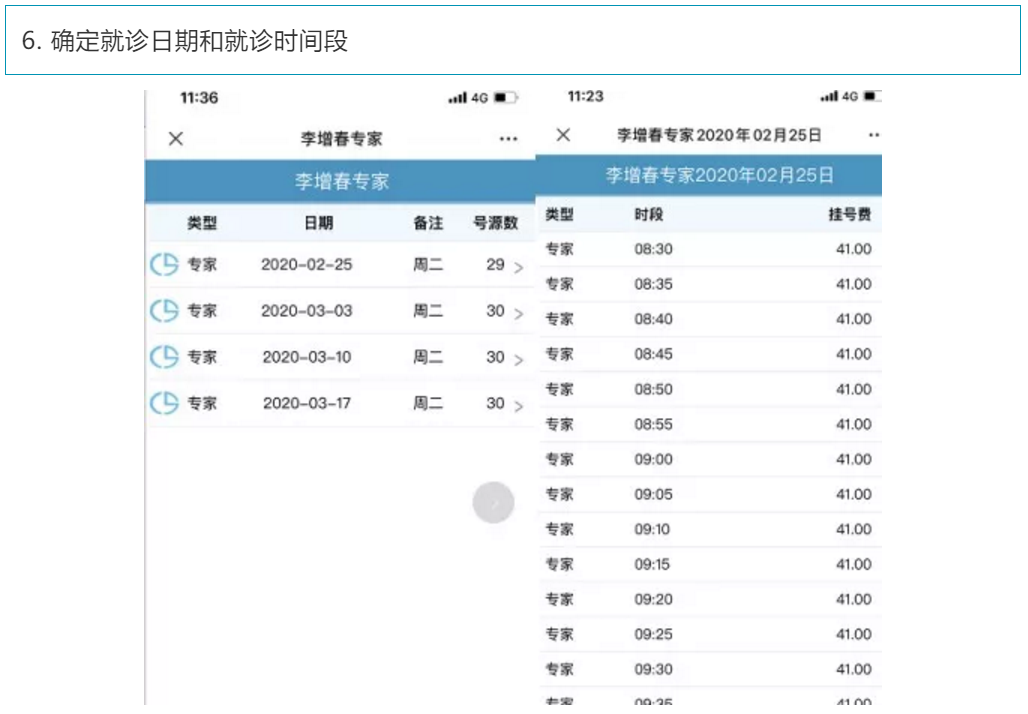The height and width of the screenshot is (714, 1028).
Task: Select the date 2020-03-17
Action: coord(307,403)
